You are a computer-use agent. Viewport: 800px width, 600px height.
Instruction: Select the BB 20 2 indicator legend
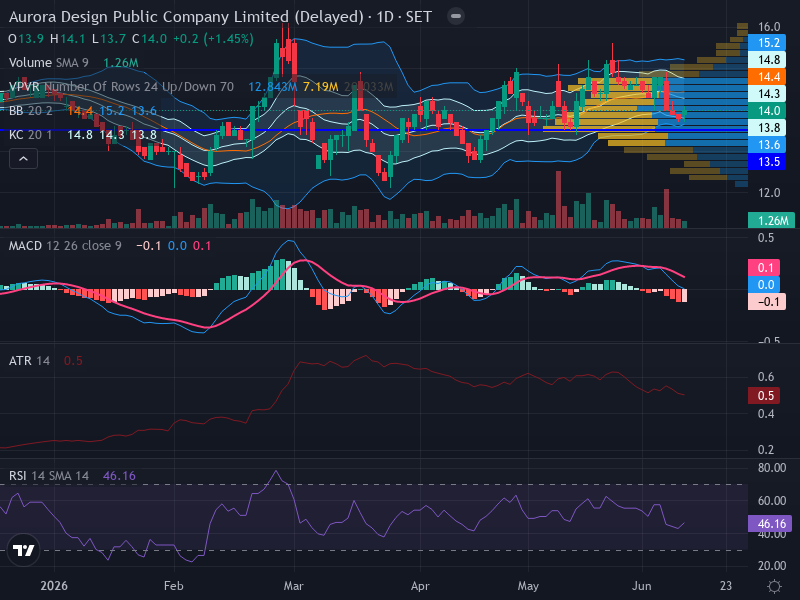pos(31,111)
